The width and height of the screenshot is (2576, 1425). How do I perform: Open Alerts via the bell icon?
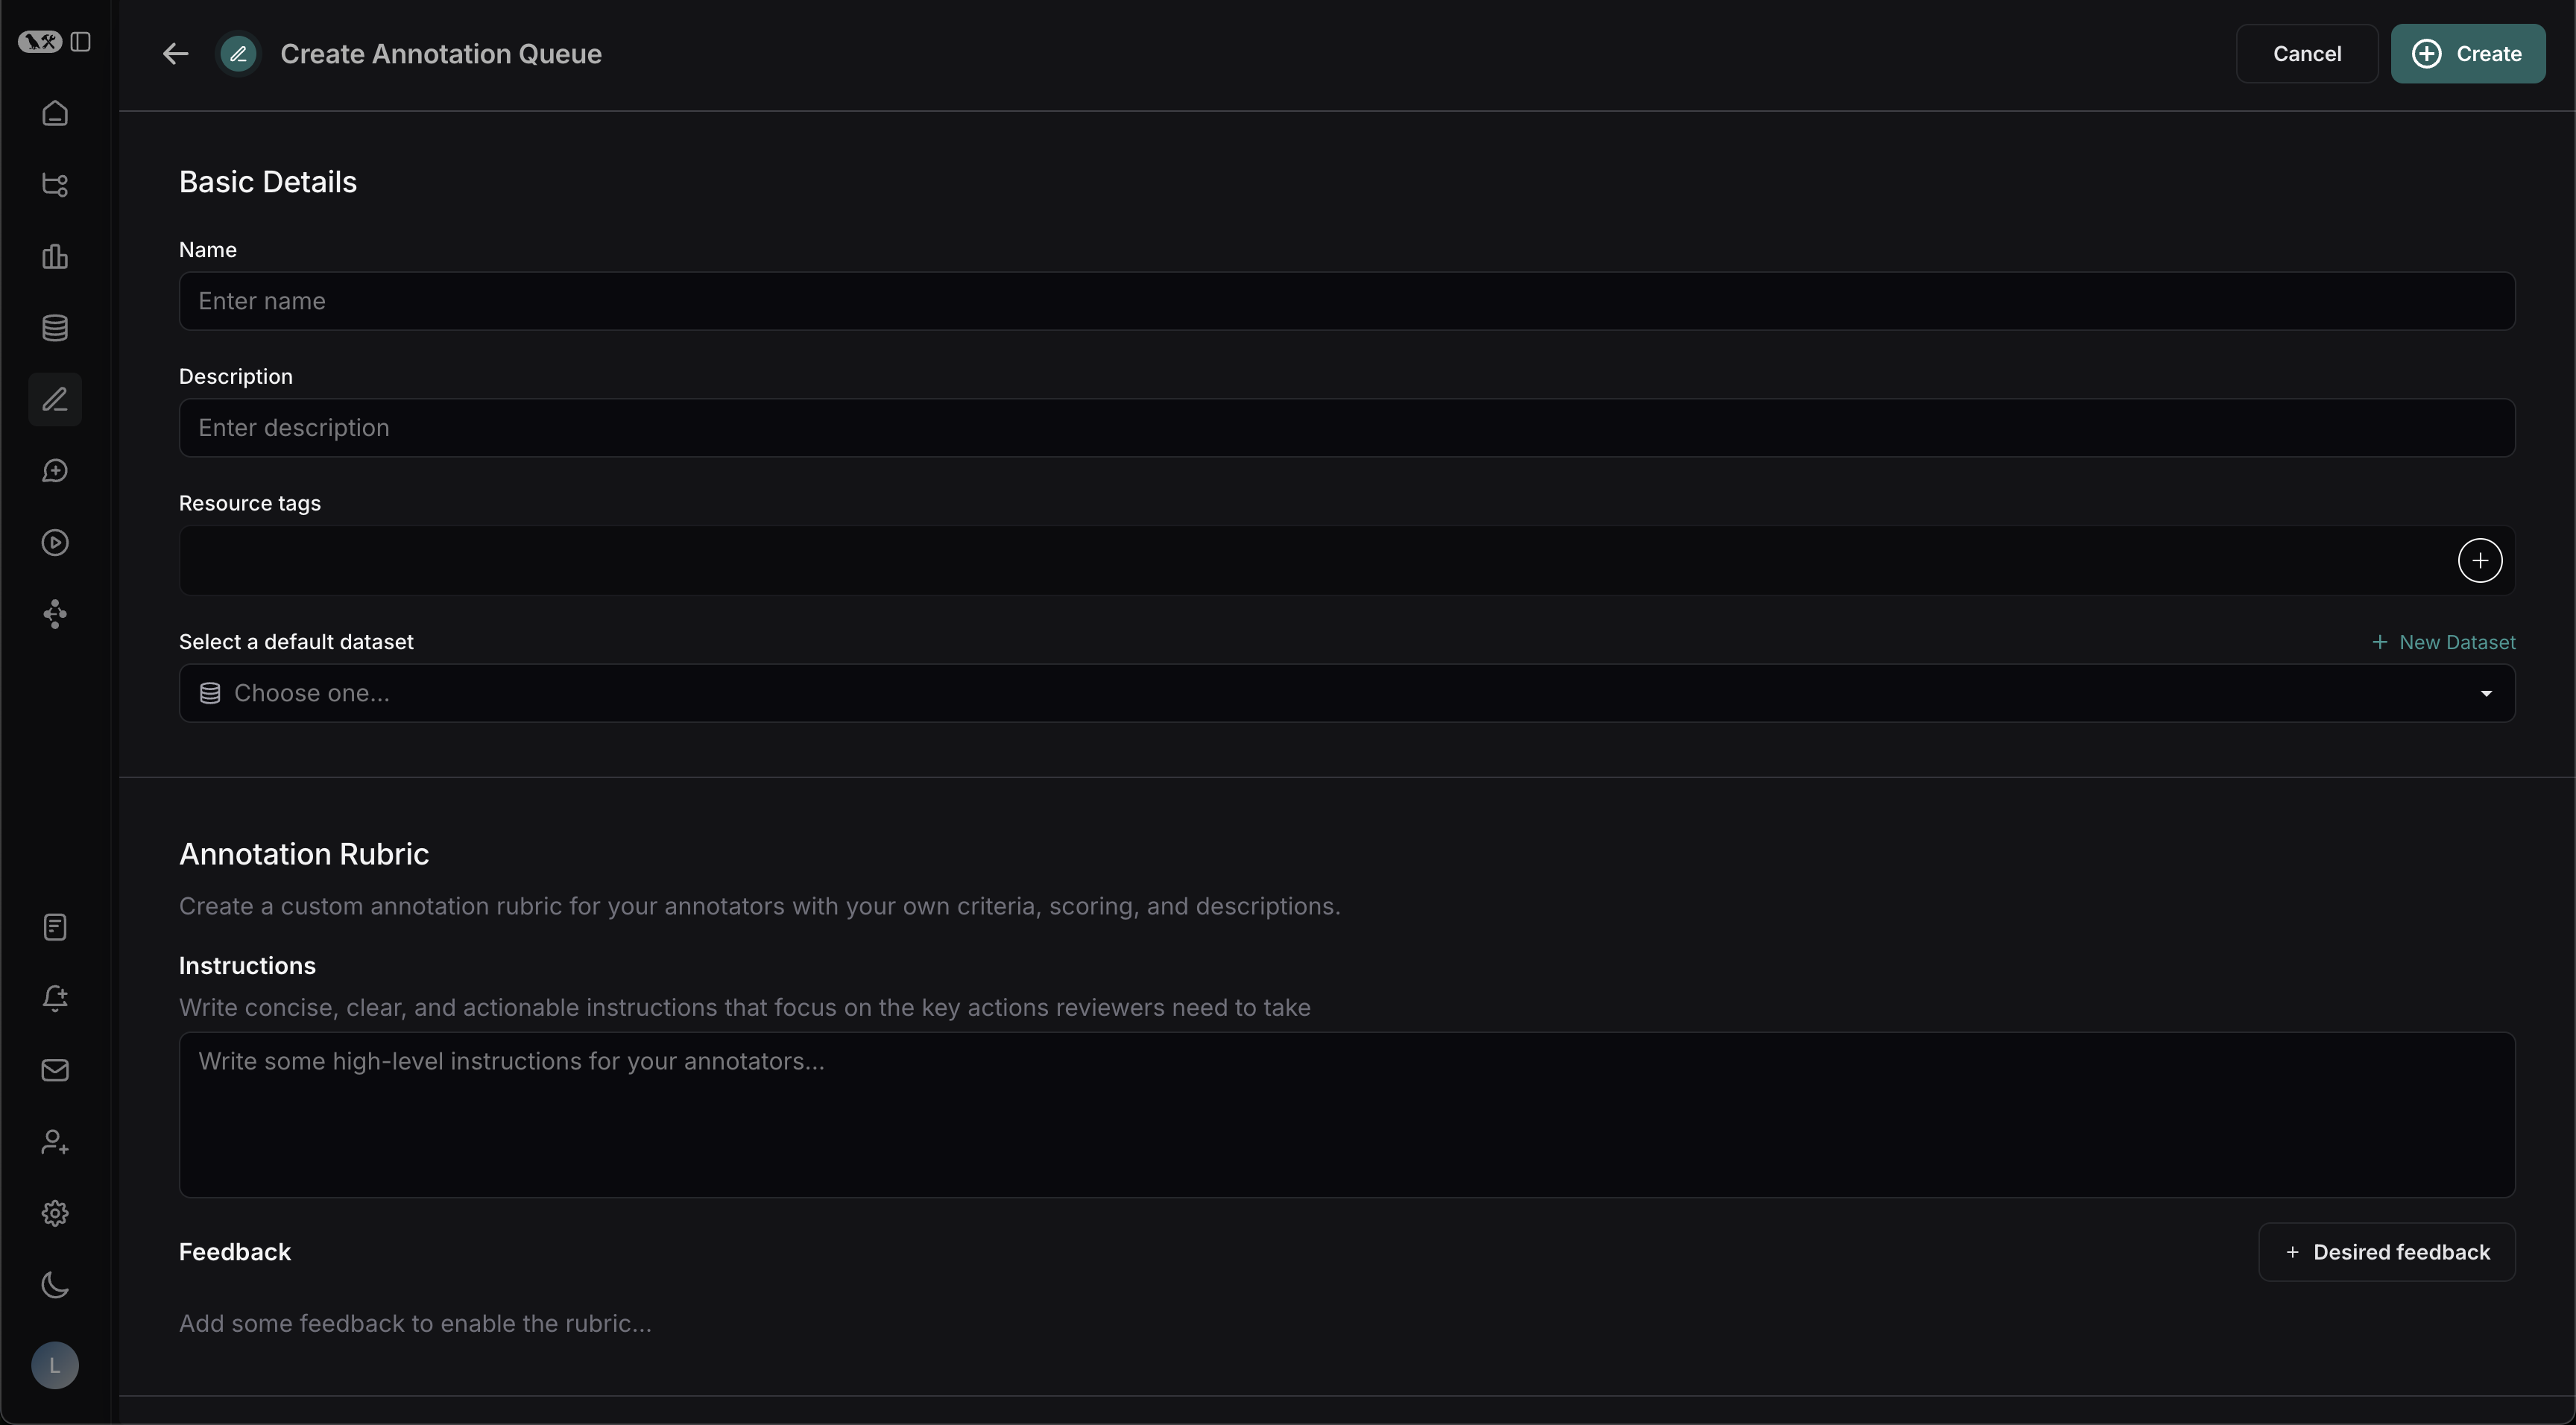point(54,998)
